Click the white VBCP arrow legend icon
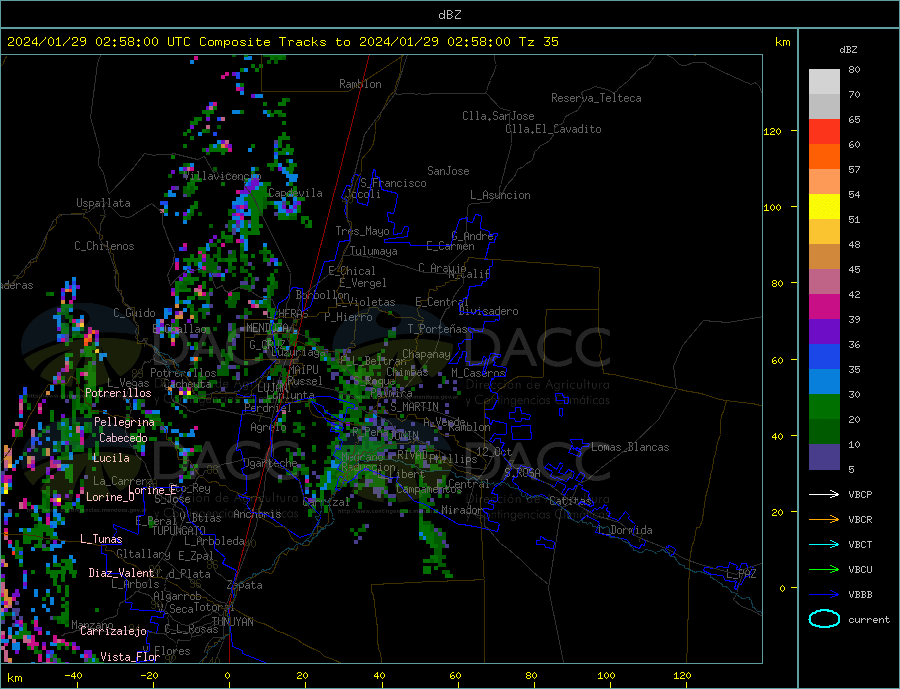Viewport: 900px width, 689px height. pos(824,494)
